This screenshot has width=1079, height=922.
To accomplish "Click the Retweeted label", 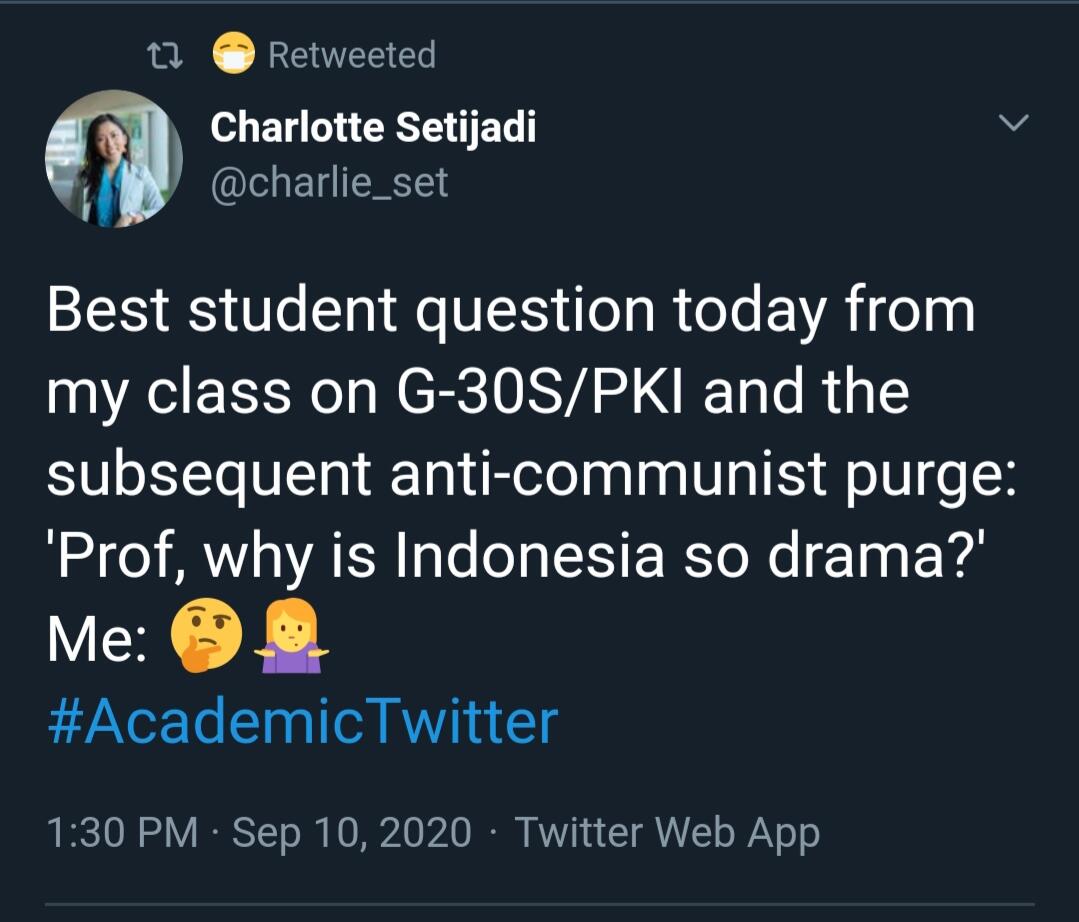I will click(x=352, y=55).
